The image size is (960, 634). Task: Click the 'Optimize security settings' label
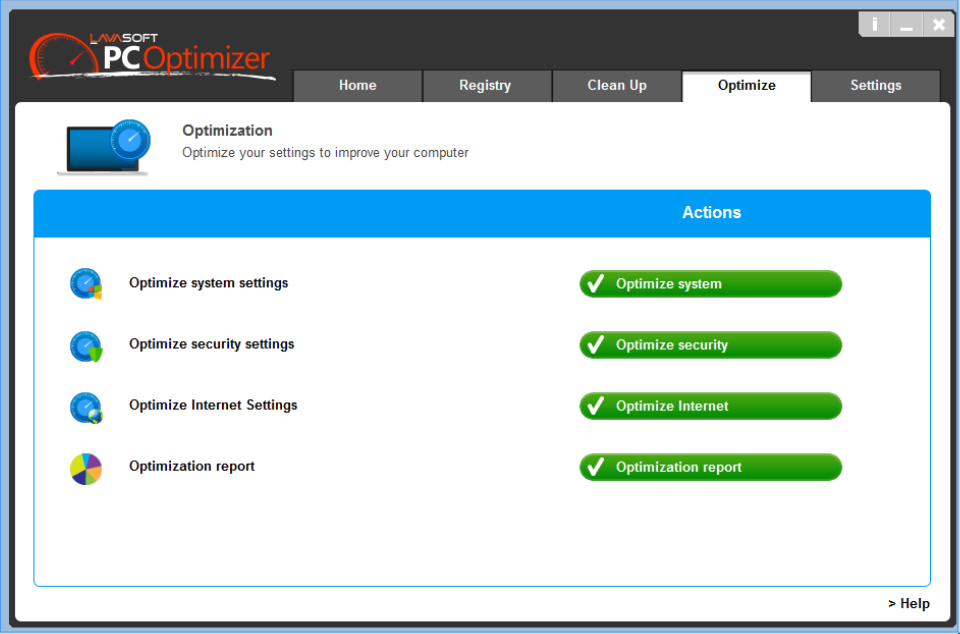click(211, 345)
